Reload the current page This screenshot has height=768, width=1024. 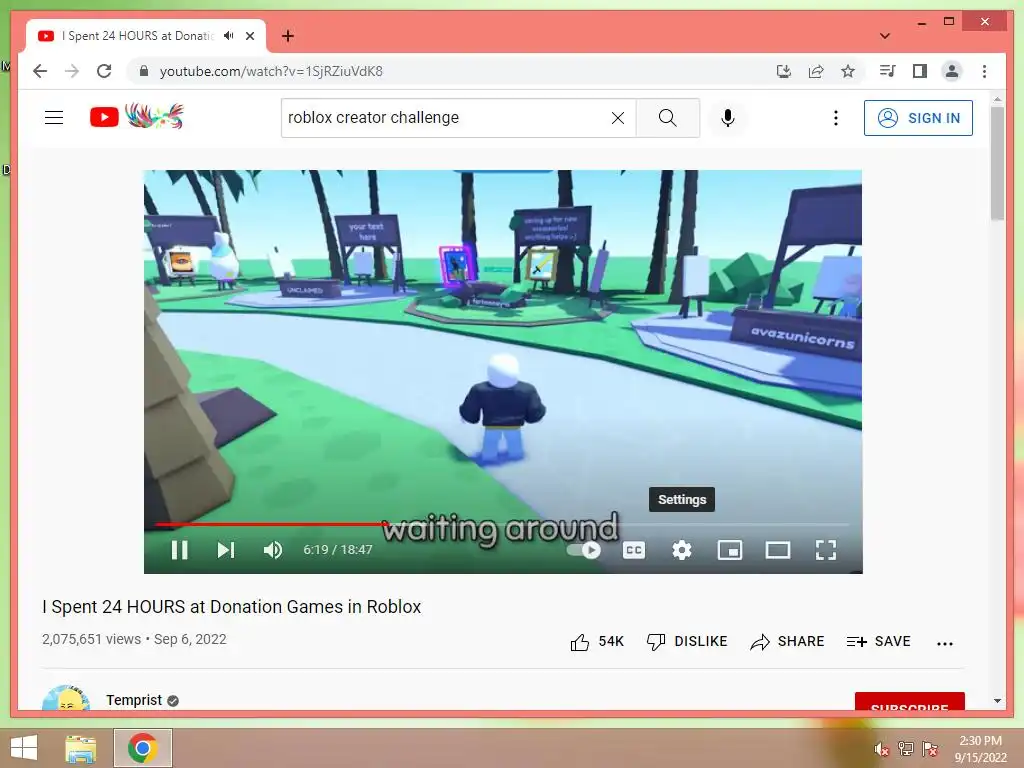[104, 71]
